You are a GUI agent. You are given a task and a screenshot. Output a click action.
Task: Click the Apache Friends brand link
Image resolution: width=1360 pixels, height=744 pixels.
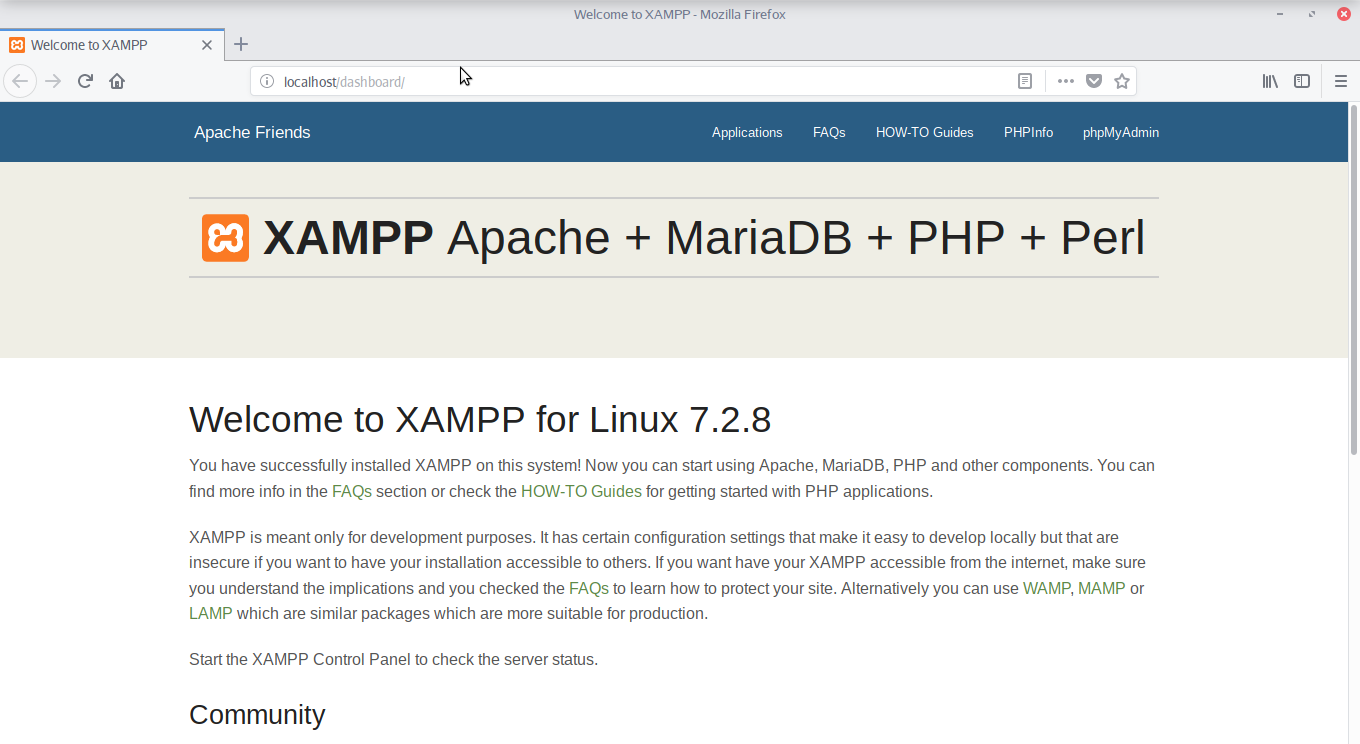[252, 132]
